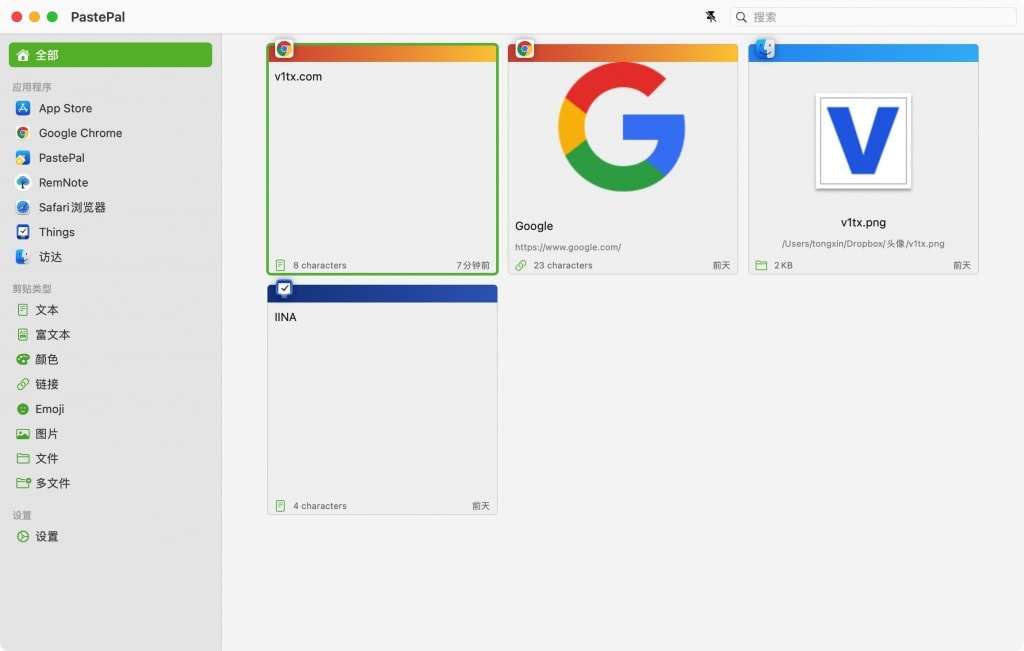
Task: Click text icon beside 4 characters
Action: coord(280,506)
